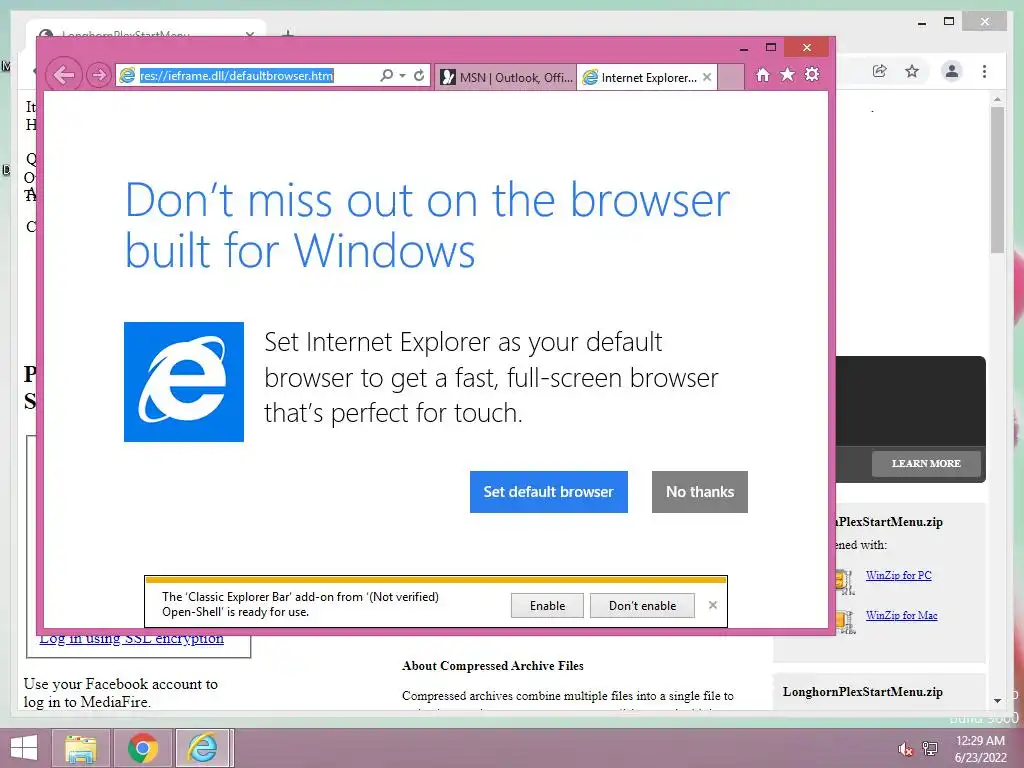This screenshot has height=768, width=1024.
Task: Open Internet Explorer Home page icon
Action: point(763,75)
